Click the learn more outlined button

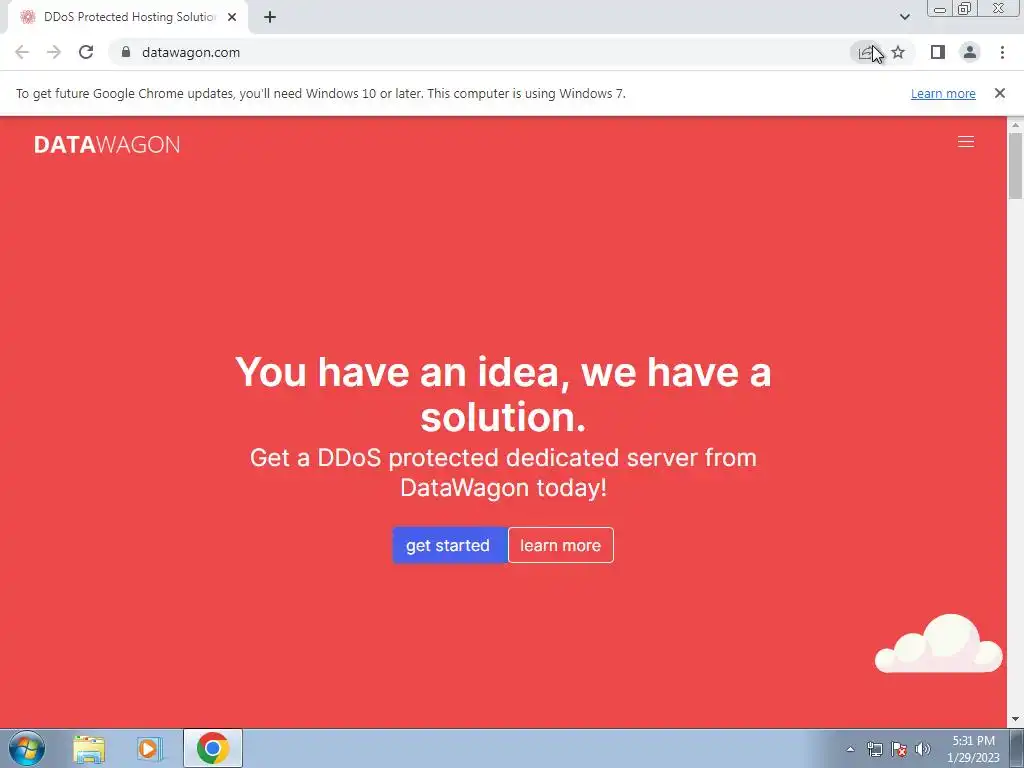point(560,545)
